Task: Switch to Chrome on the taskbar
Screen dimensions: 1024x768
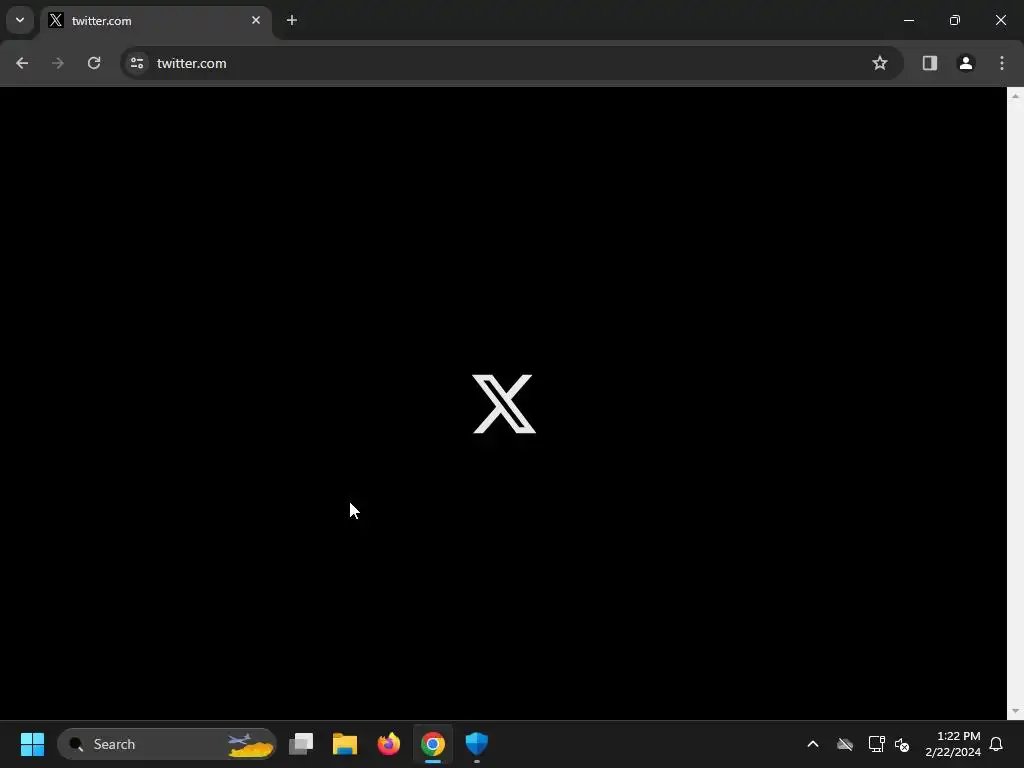Action: point(432,744)
